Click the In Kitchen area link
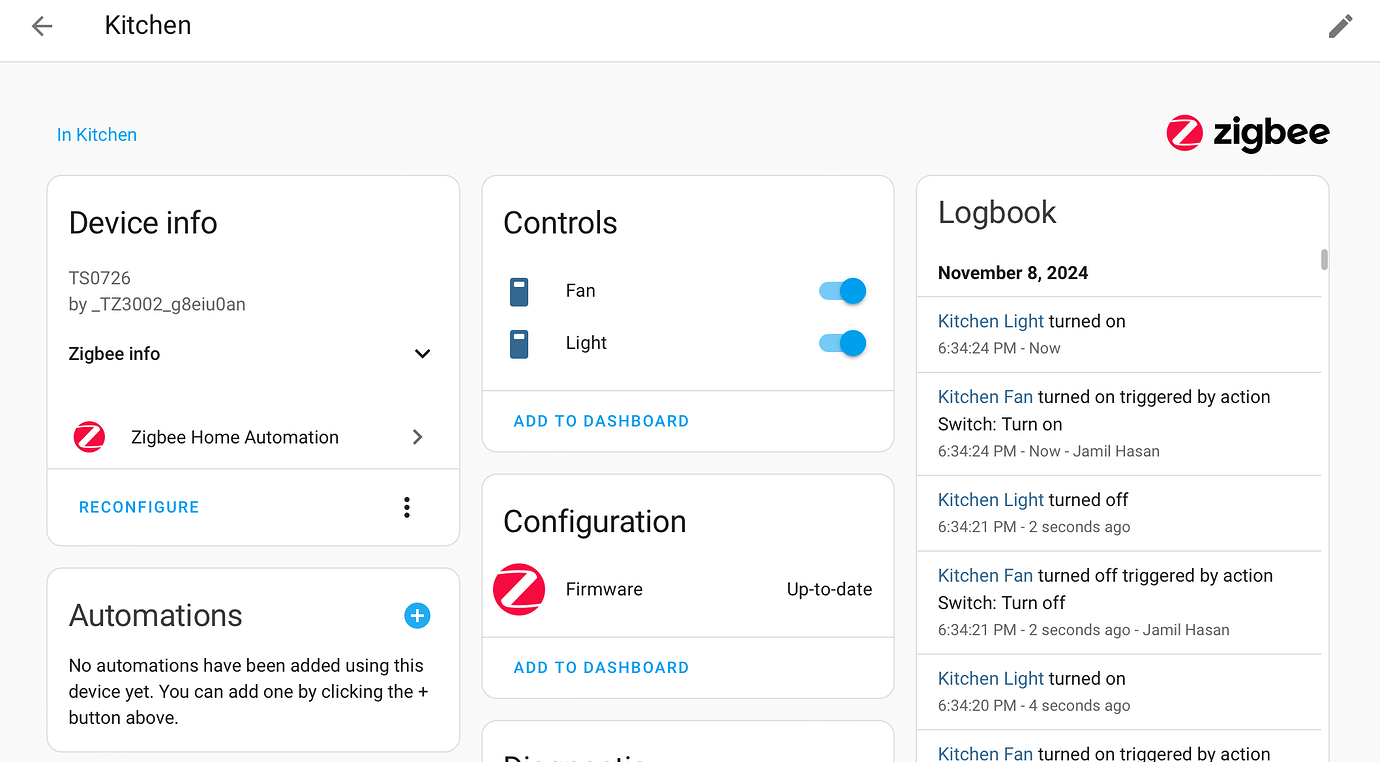Image resolution: width=1380 pixels, height=762 pixels. 96,134
